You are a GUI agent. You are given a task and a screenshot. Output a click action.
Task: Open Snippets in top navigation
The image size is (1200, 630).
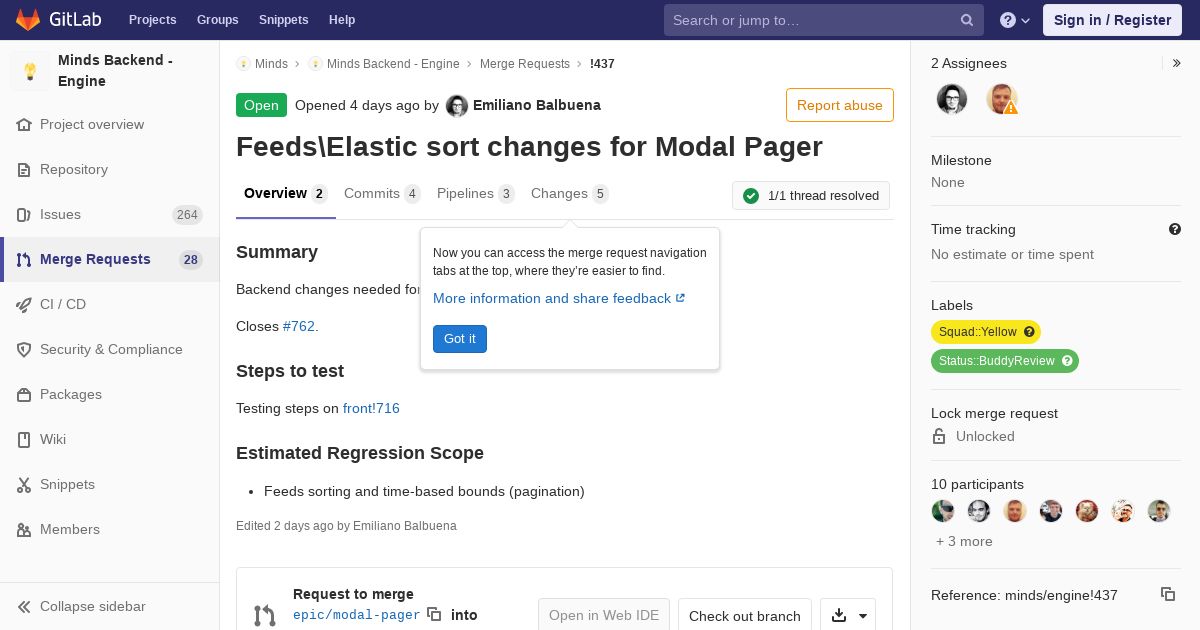pos(283,20)
